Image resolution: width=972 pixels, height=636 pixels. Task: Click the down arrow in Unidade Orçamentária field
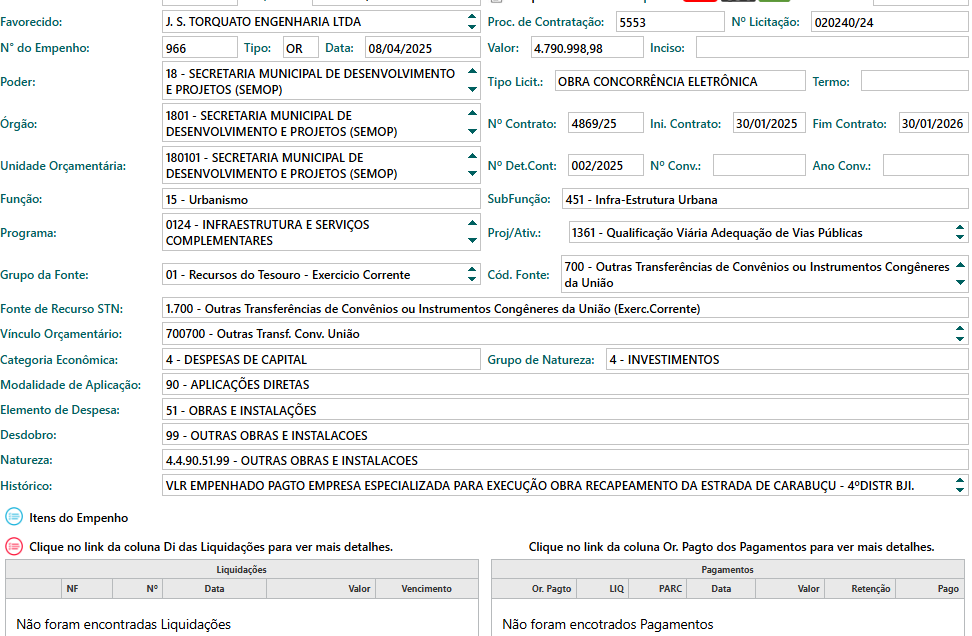pyautogui.click(x=472, y=174)
